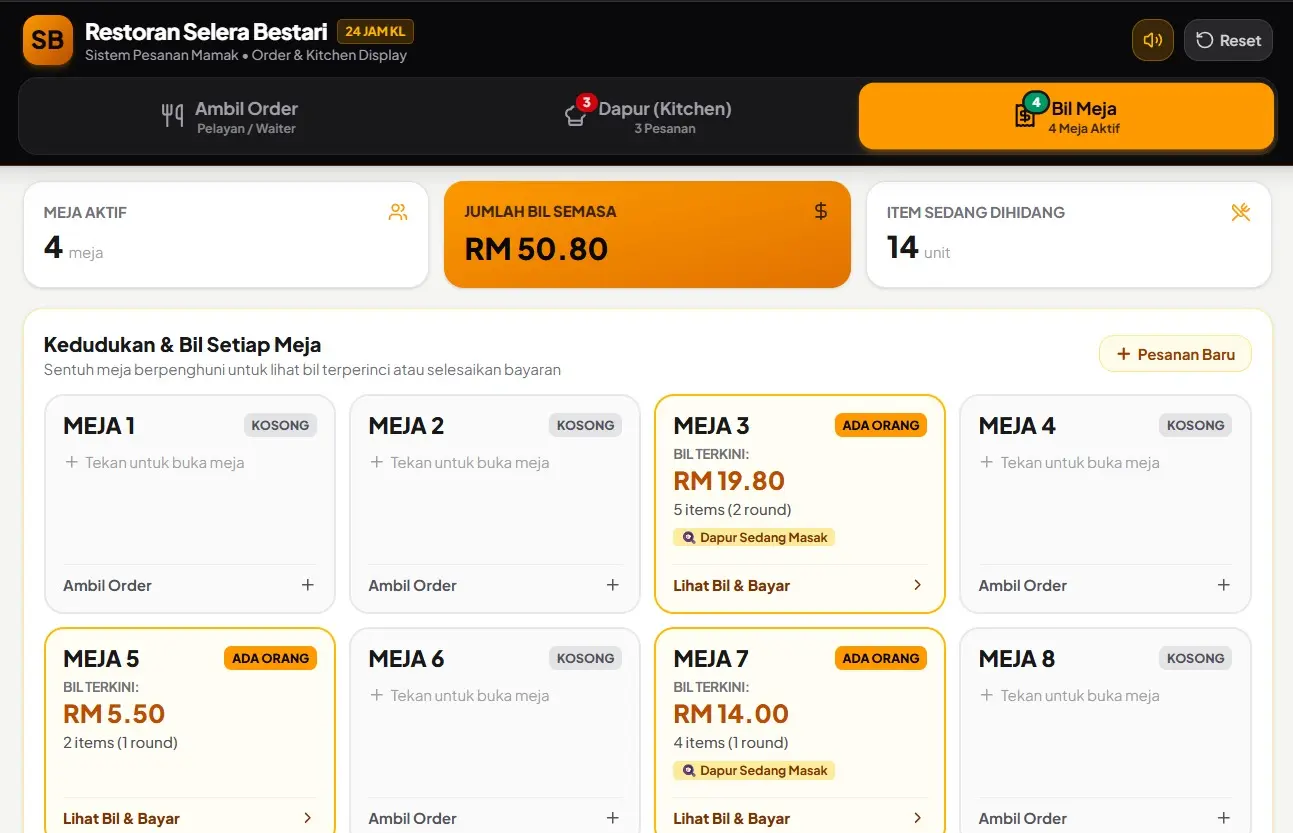1293x833 pixels.
Task: Click the utensils icon in Item Sedang Dihidang
Action: coord(1241,212)
